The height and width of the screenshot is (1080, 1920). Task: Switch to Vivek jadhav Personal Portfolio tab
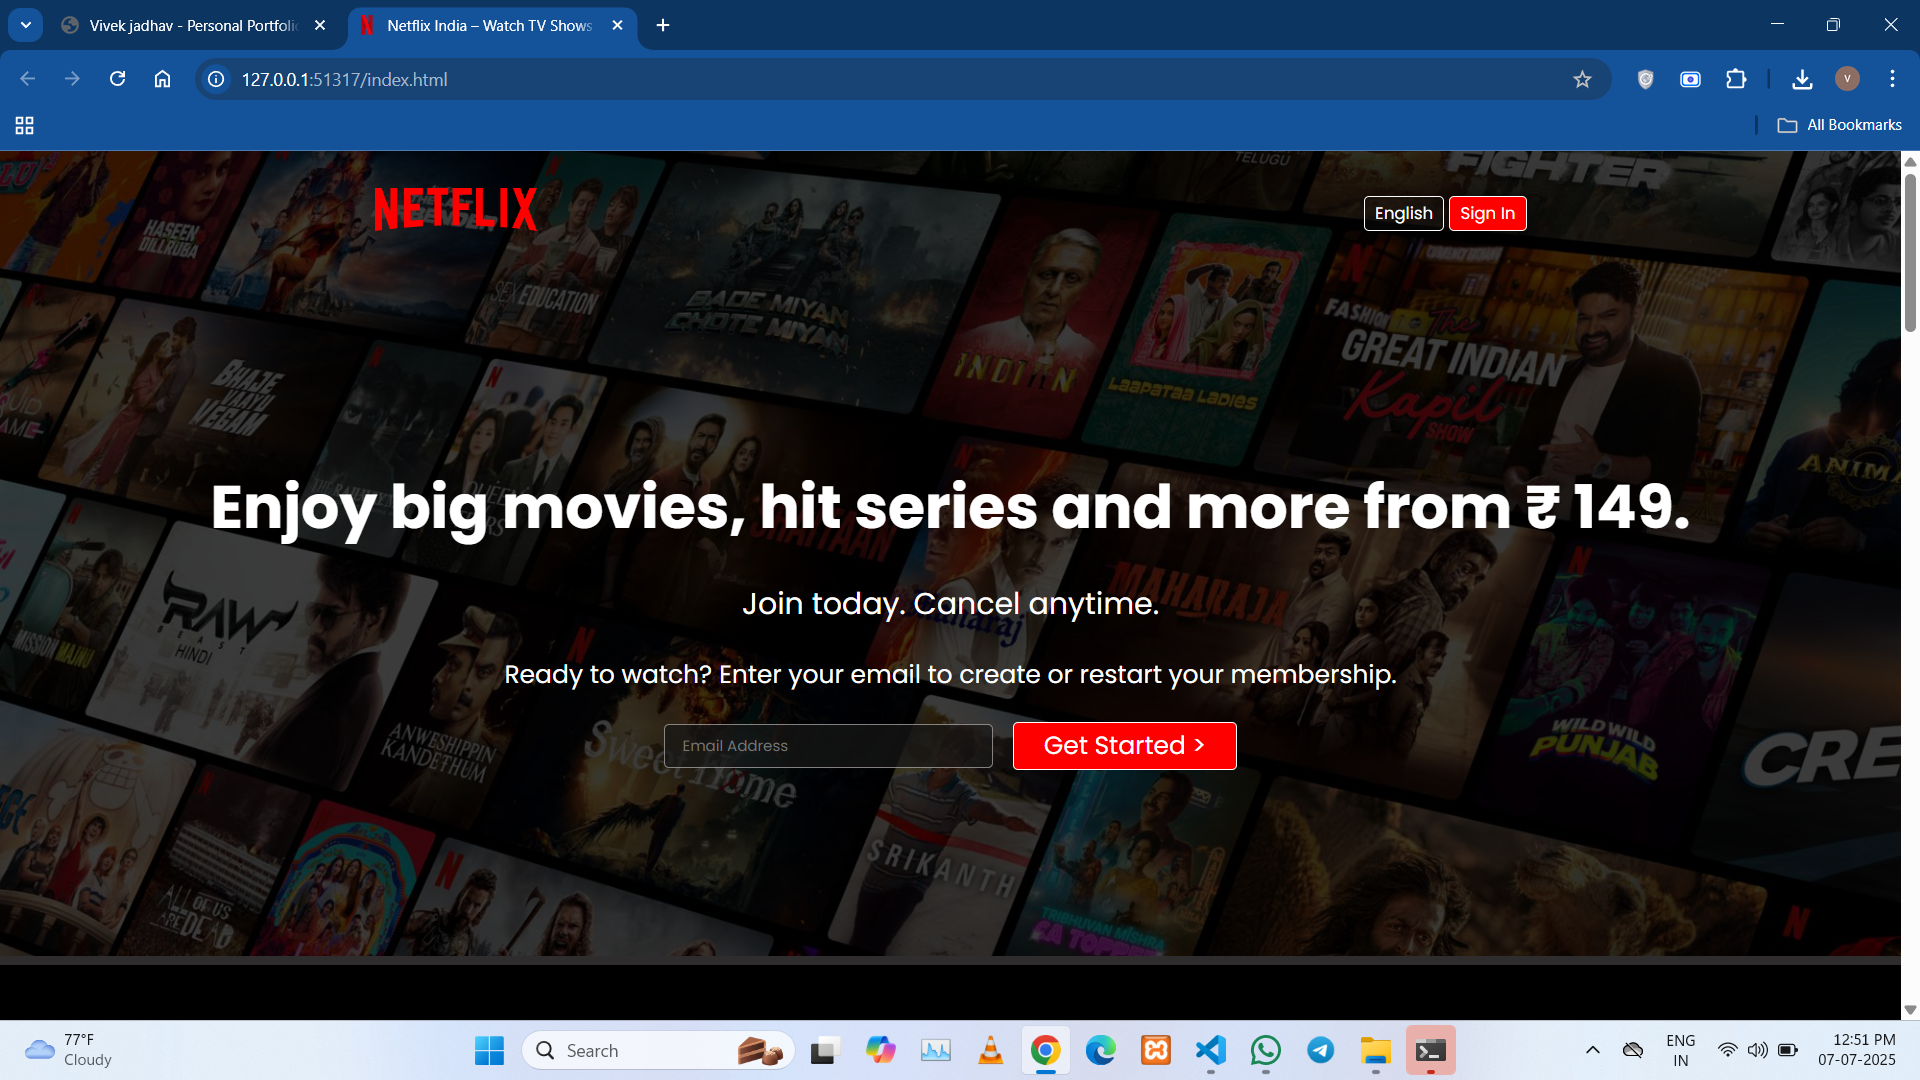coord(192,25)
